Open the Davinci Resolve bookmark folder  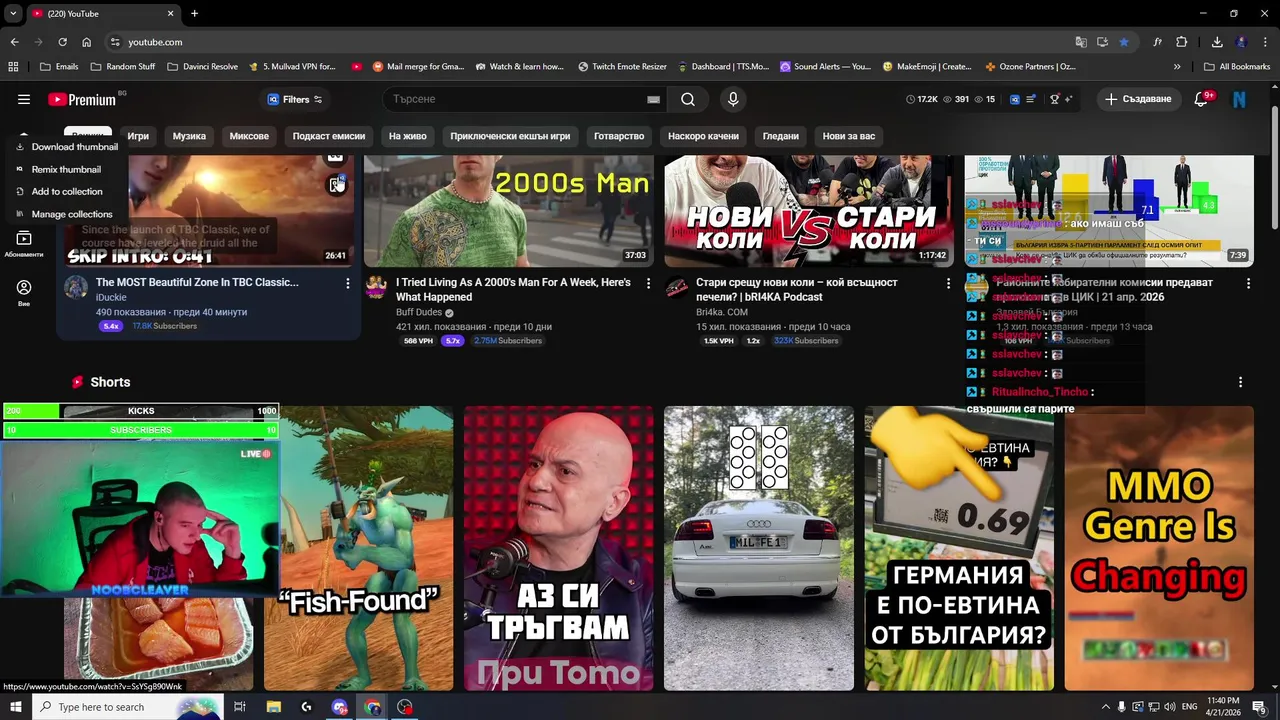pyautogui.click(x=203, y=67)
